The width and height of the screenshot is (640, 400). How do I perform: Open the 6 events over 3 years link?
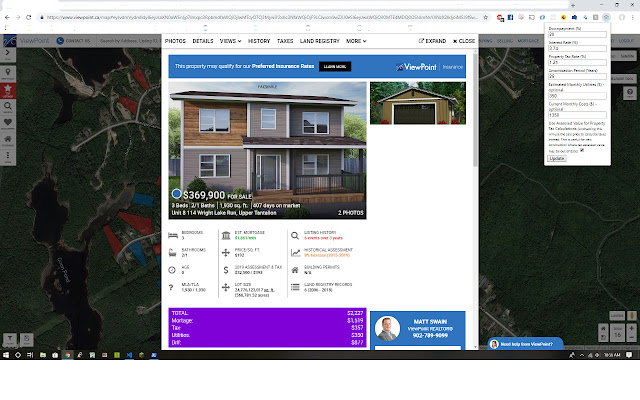(323, 238)
